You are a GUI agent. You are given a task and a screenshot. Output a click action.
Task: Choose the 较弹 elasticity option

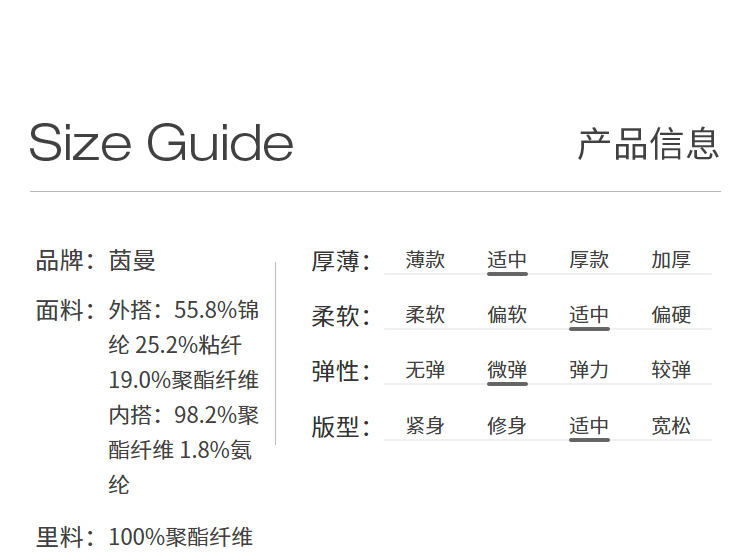coord(671,370)
